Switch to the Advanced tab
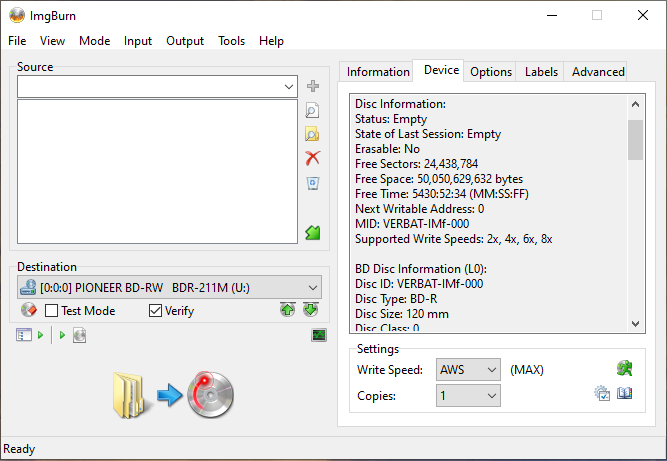 [598, 72]
